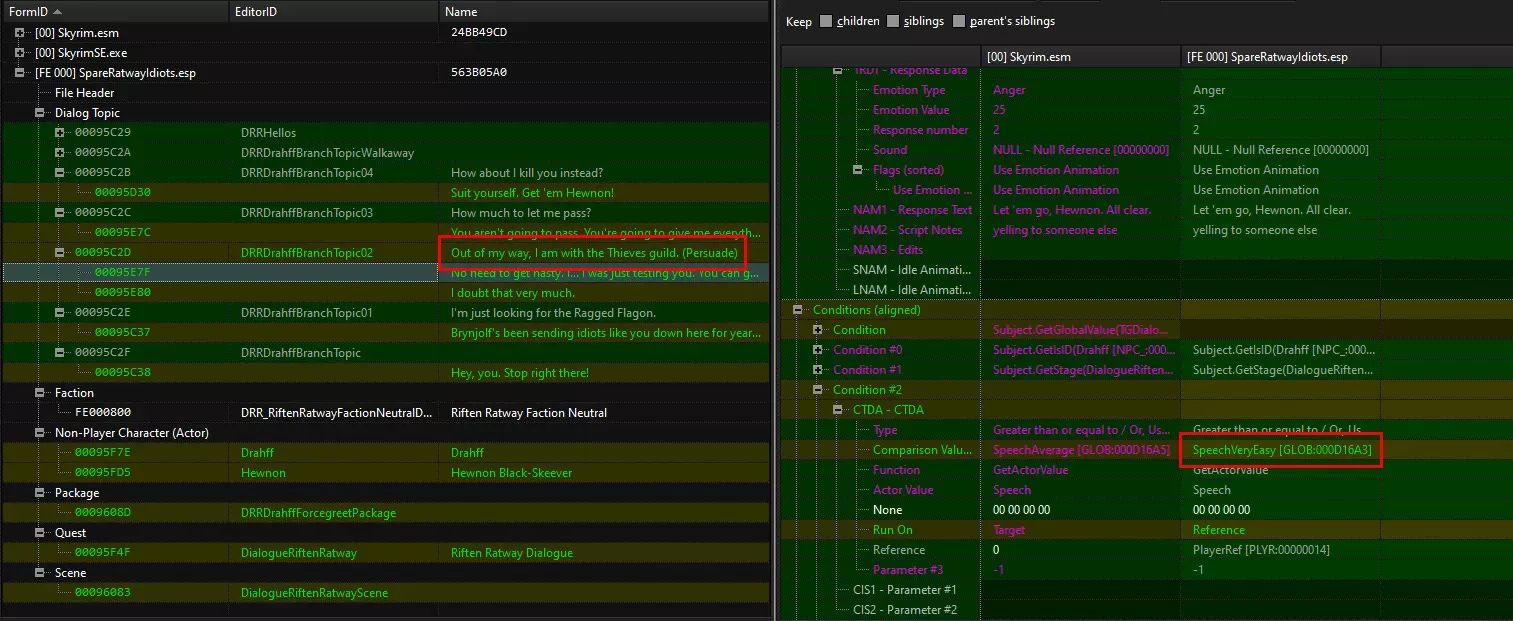Select the highlighted record 00095E7F

(x=385, y=273)
